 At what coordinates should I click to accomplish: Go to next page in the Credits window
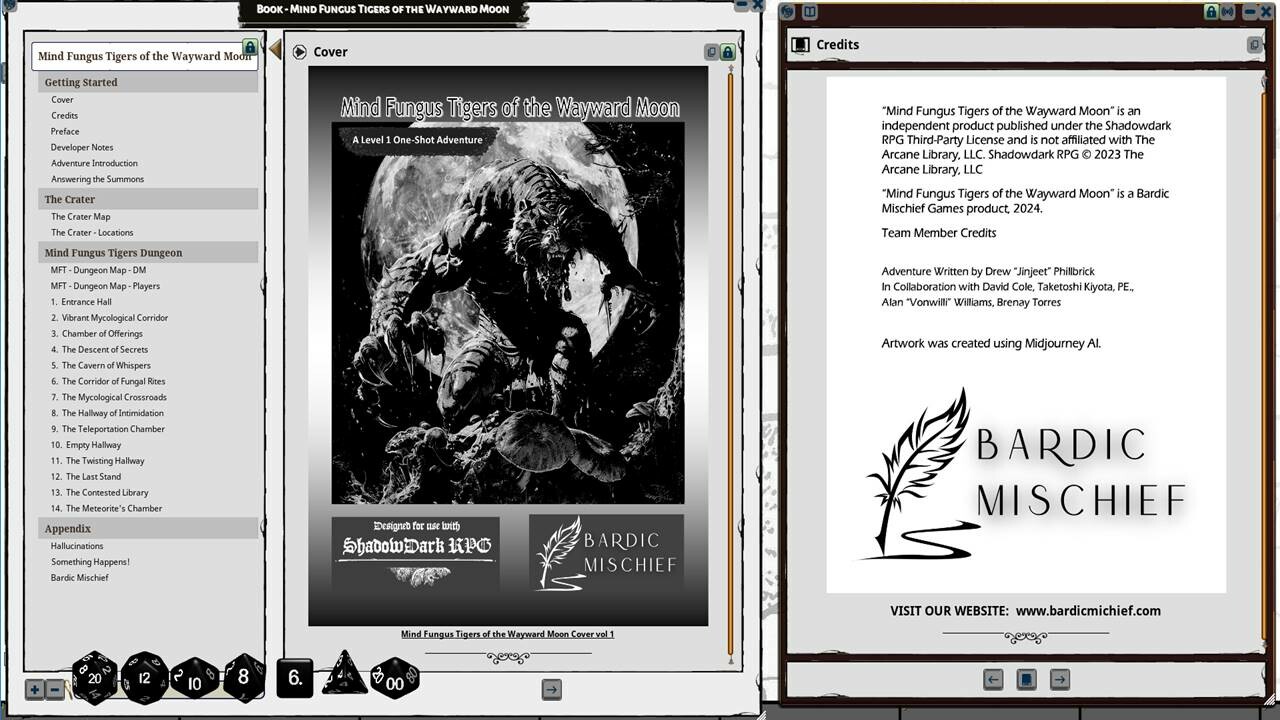point(1059,679)
